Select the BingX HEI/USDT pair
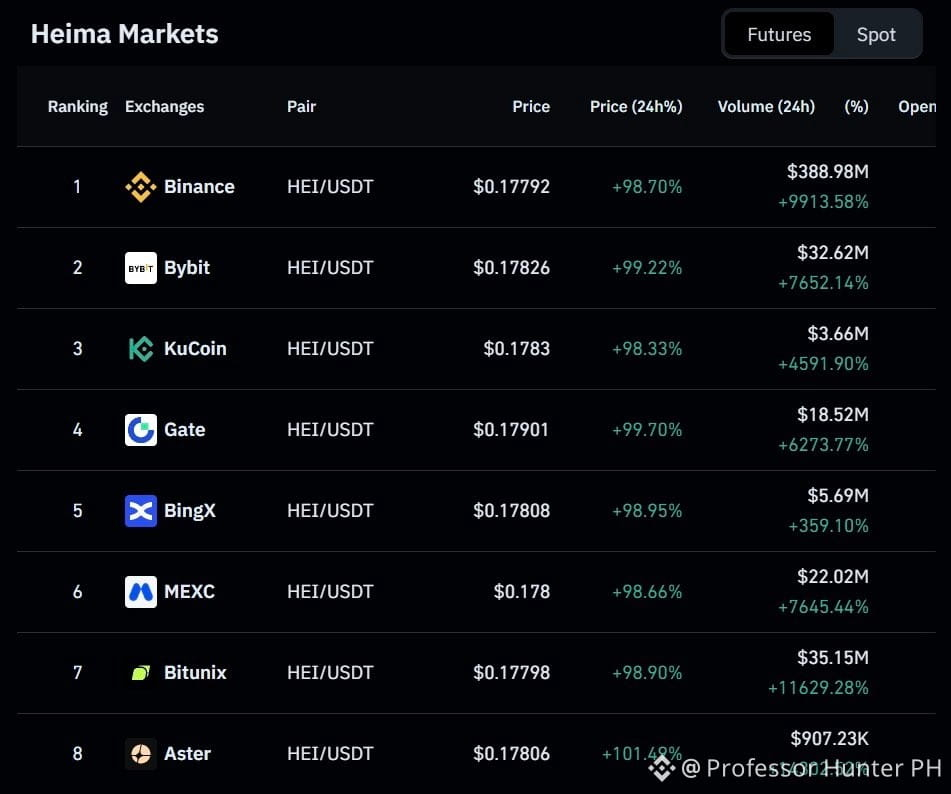Image resolution: width=951 pixels, height=794 pixels. [x=330, y=511]
